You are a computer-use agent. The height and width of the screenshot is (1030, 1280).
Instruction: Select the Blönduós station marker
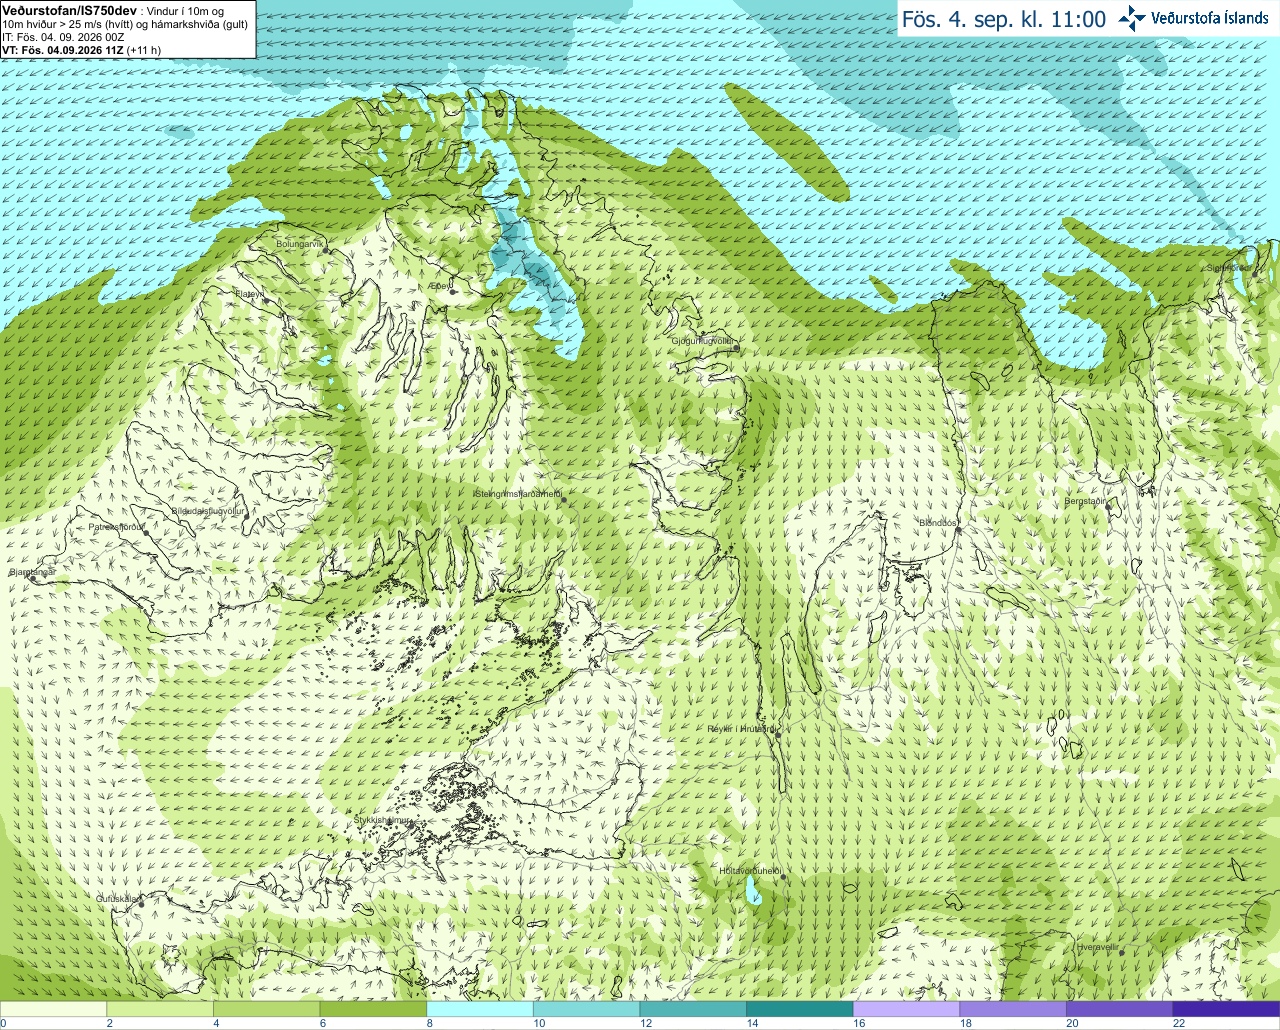coord(958,530)
